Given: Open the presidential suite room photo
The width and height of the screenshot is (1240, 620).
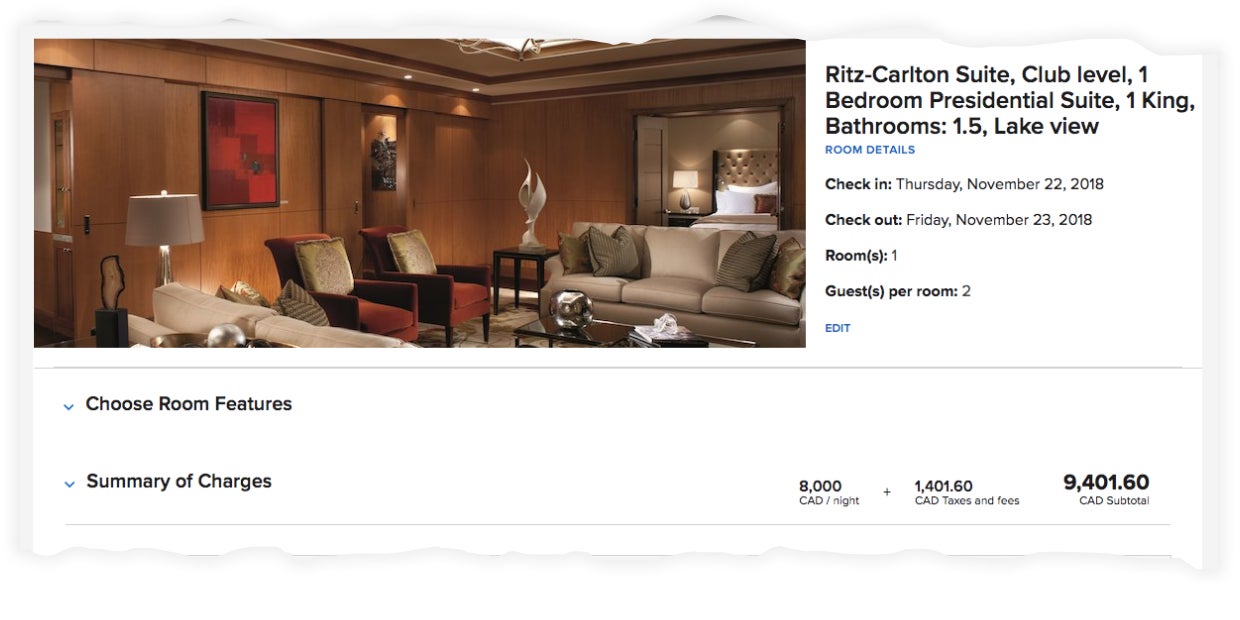Looking at the screenshot, I should [420, 193].
